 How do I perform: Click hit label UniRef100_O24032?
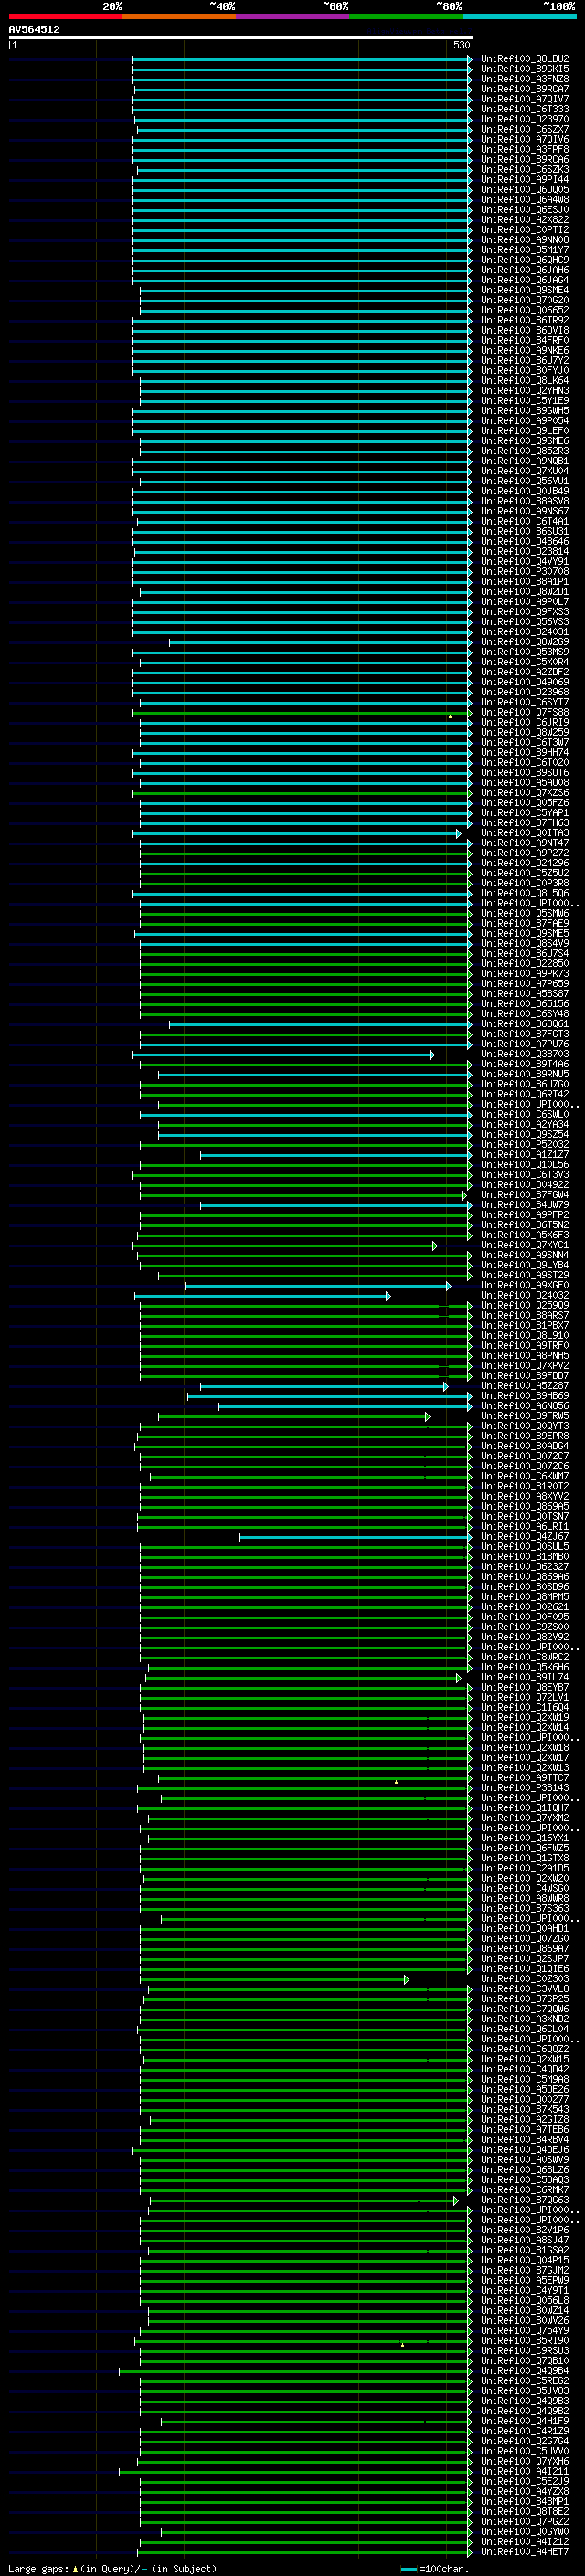(525, 1296)
